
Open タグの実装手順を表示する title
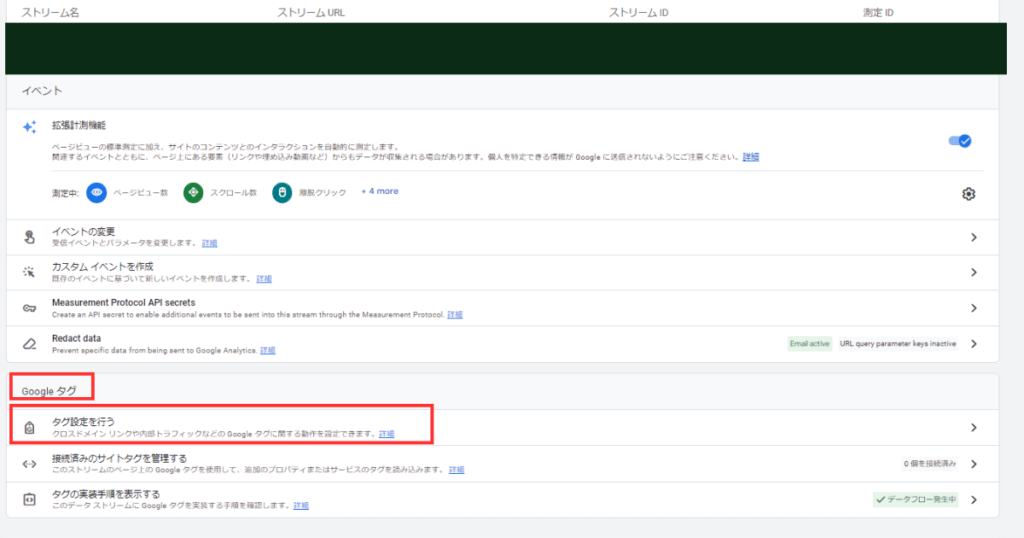pyautogui.click(x=106, y=494)
